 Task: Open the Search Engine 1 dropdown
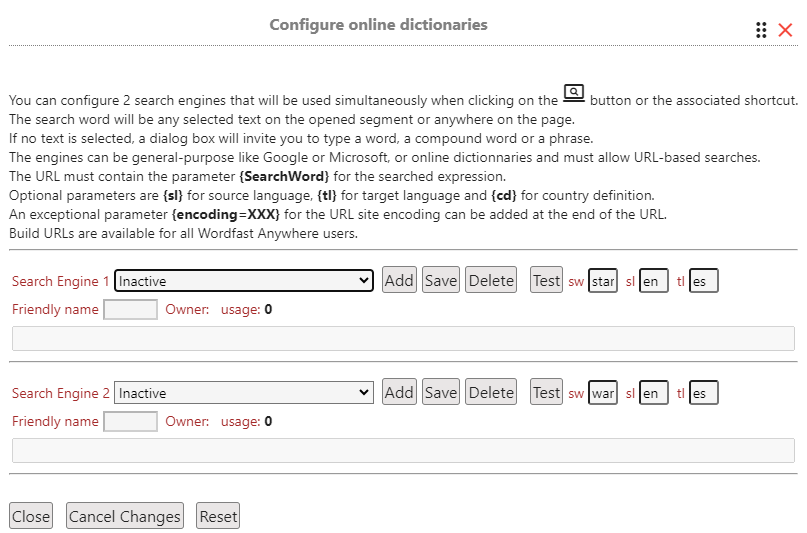pos(244,281)
